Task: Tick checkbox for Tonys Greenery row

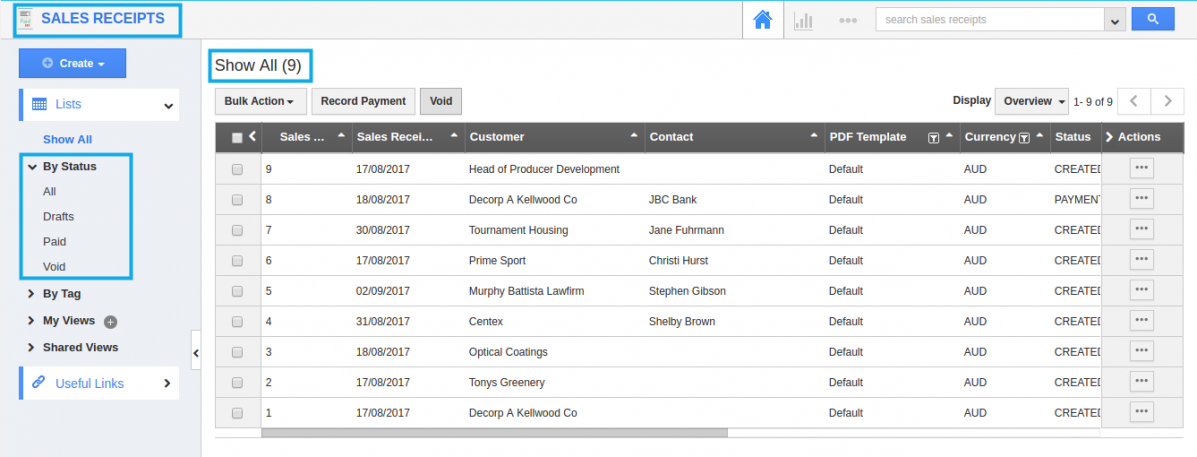Action: [x=237, y=383]
